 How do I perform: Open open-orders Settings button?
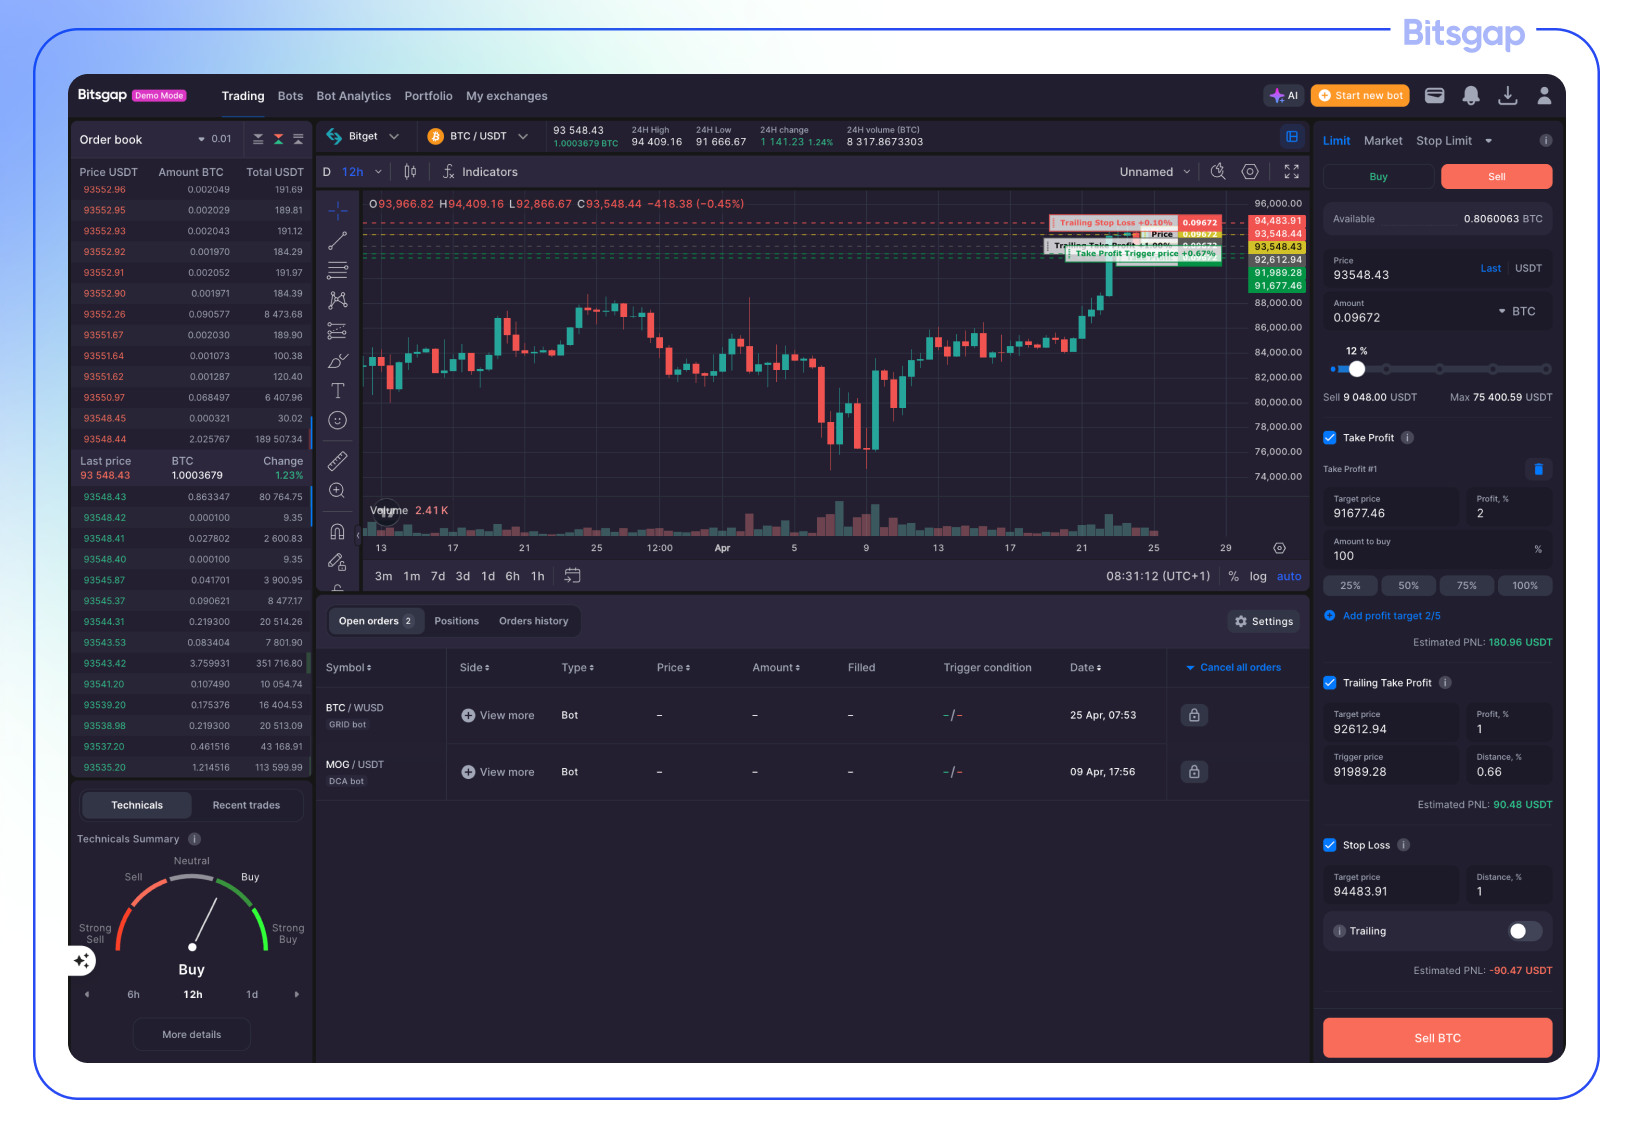pyautogui.click(x=1264, y=621)
